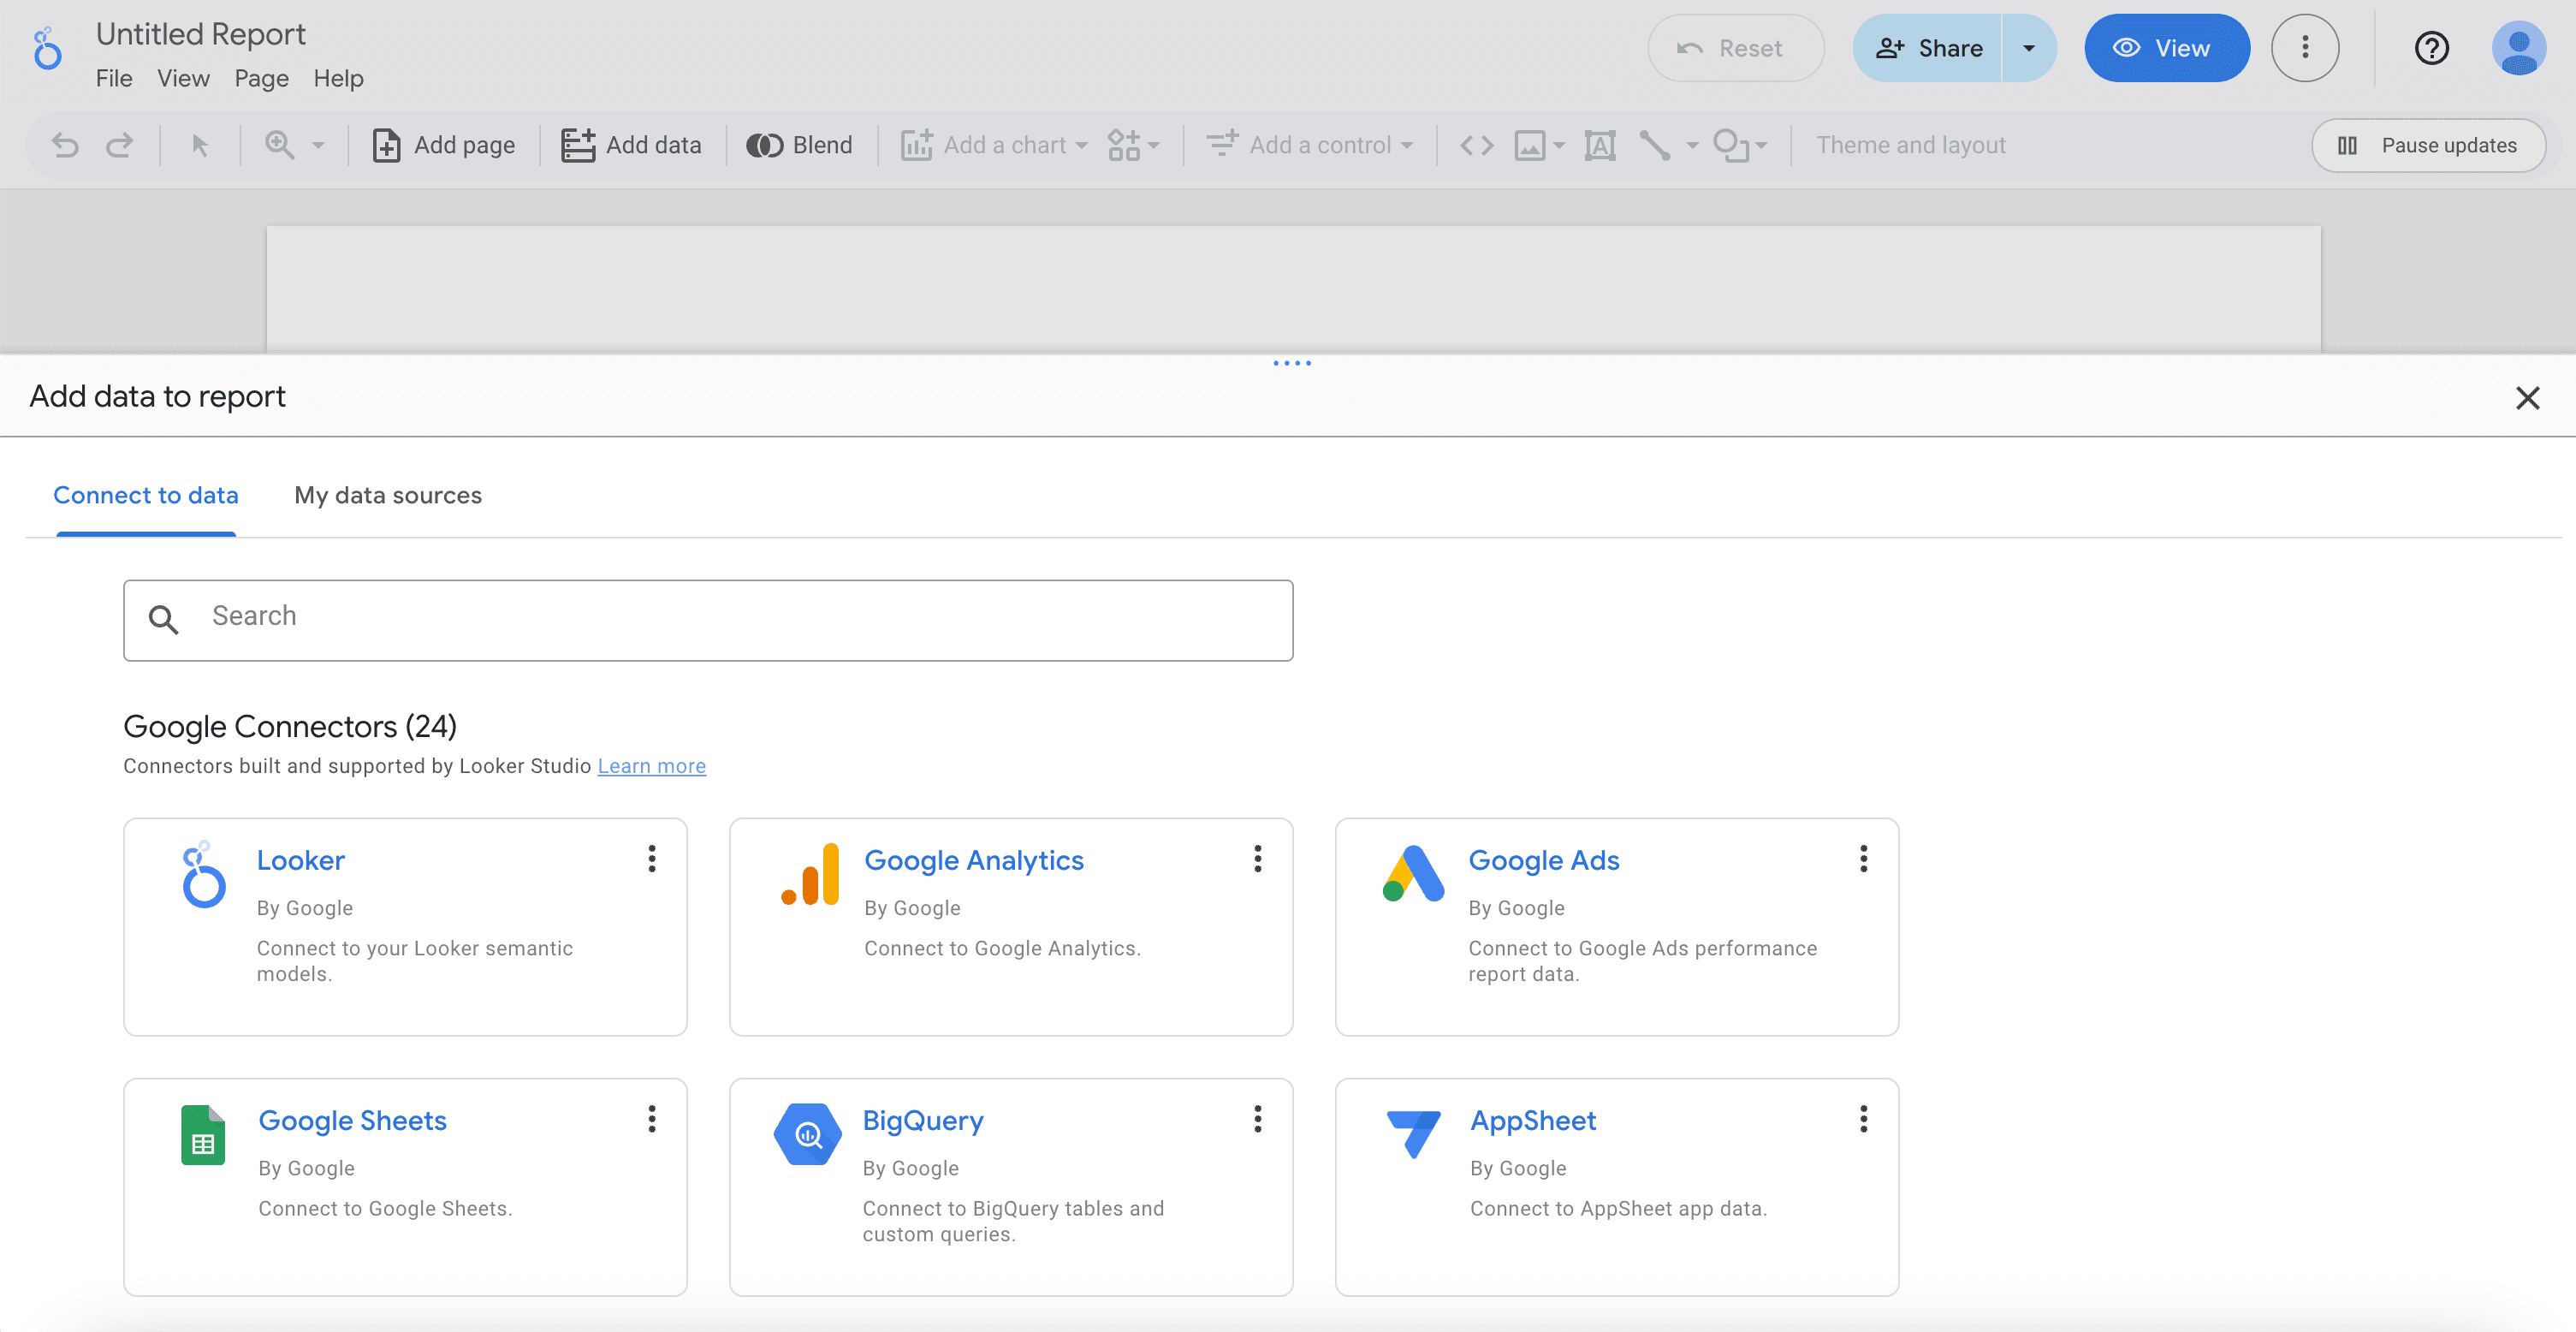Click the redo arrow icon
Screen dimensions: 2576x1332
[x=120, y=146]
